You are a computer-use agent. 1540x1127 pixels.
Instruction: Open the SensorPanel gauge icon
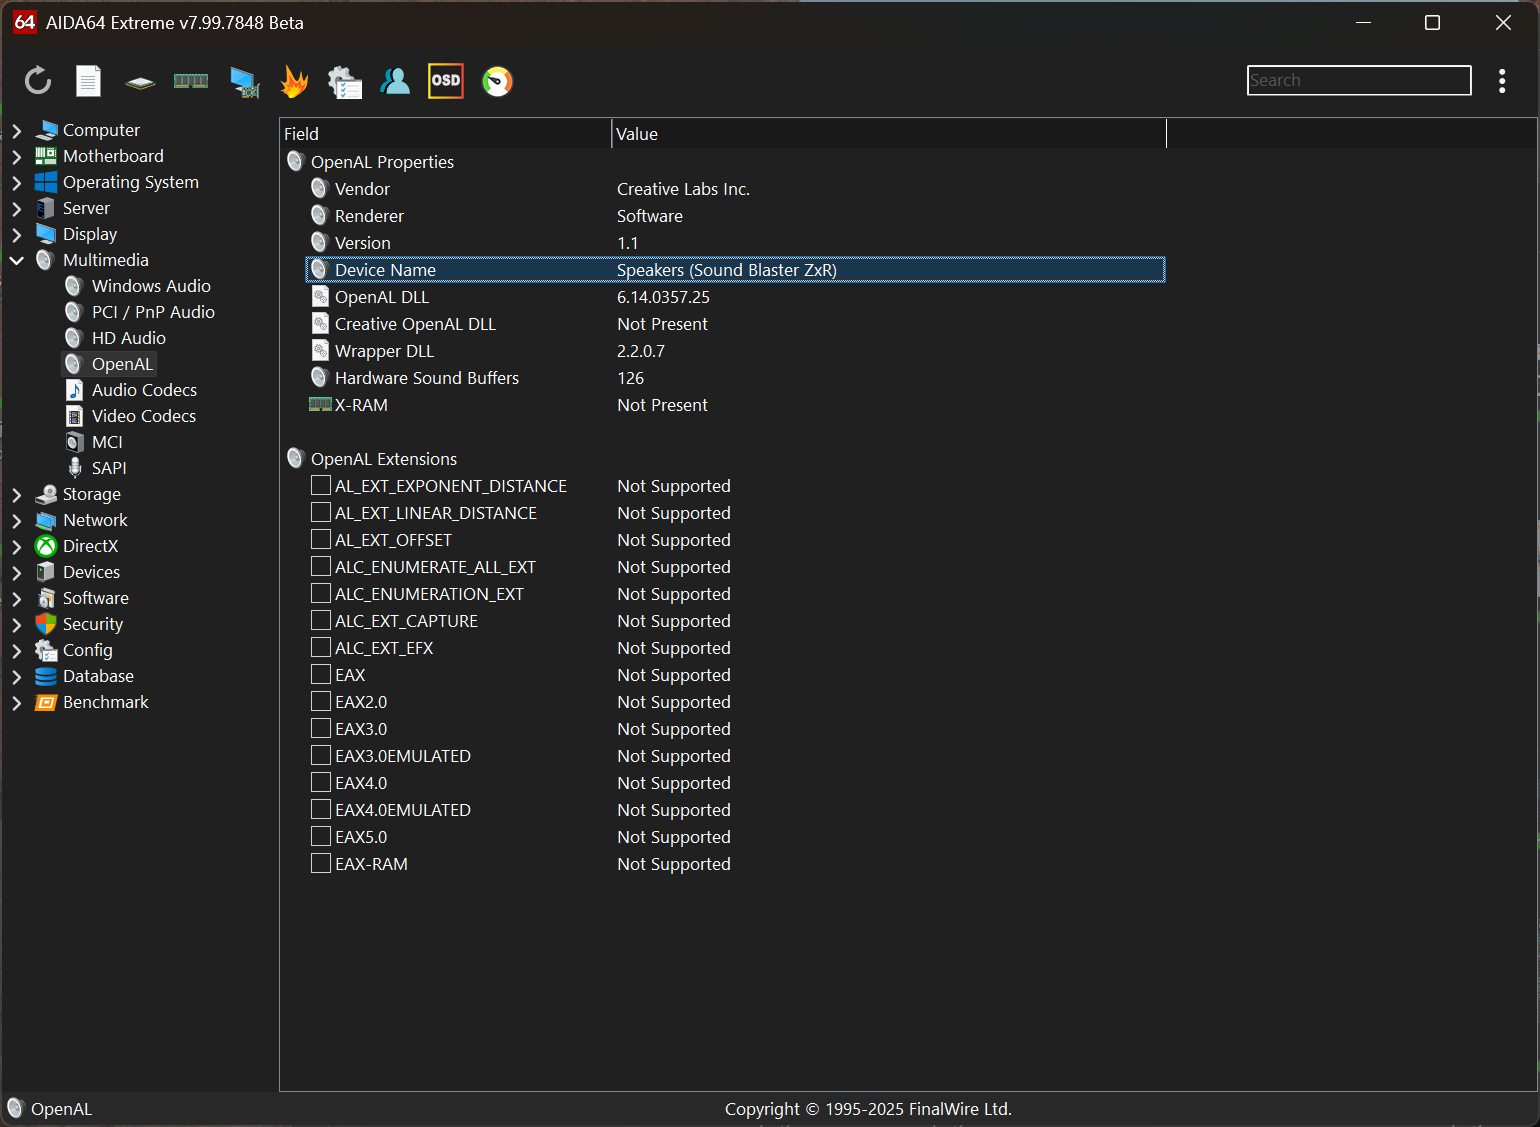(x=497, y=81)
